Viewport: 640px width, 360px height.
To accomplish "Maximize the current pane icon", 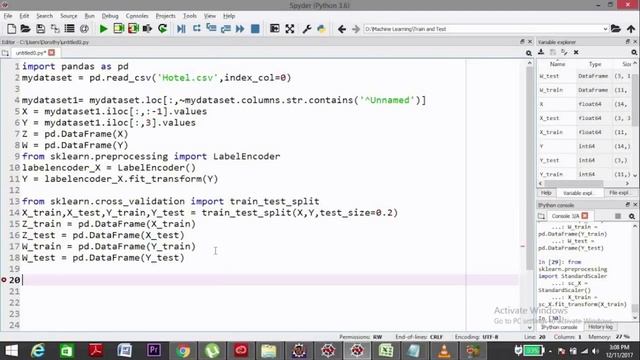I will pyautogui.click(x=275, y=29).
